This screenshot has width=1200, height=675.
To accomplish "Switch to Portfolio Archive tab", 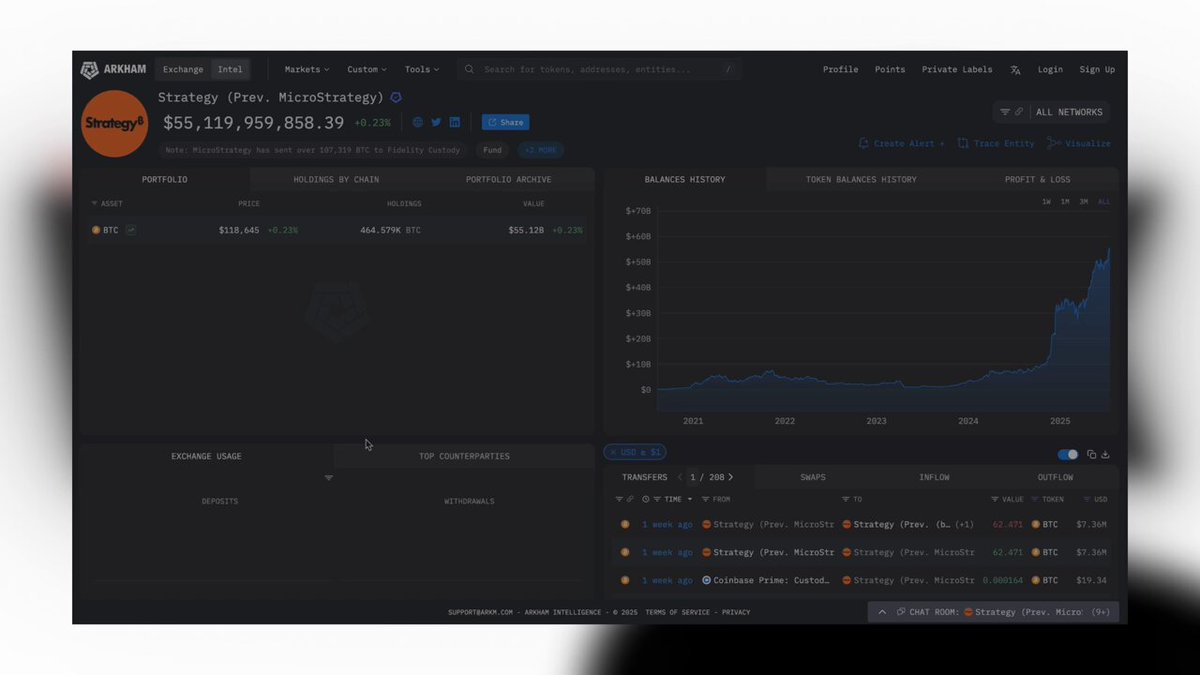I will 508,179.
